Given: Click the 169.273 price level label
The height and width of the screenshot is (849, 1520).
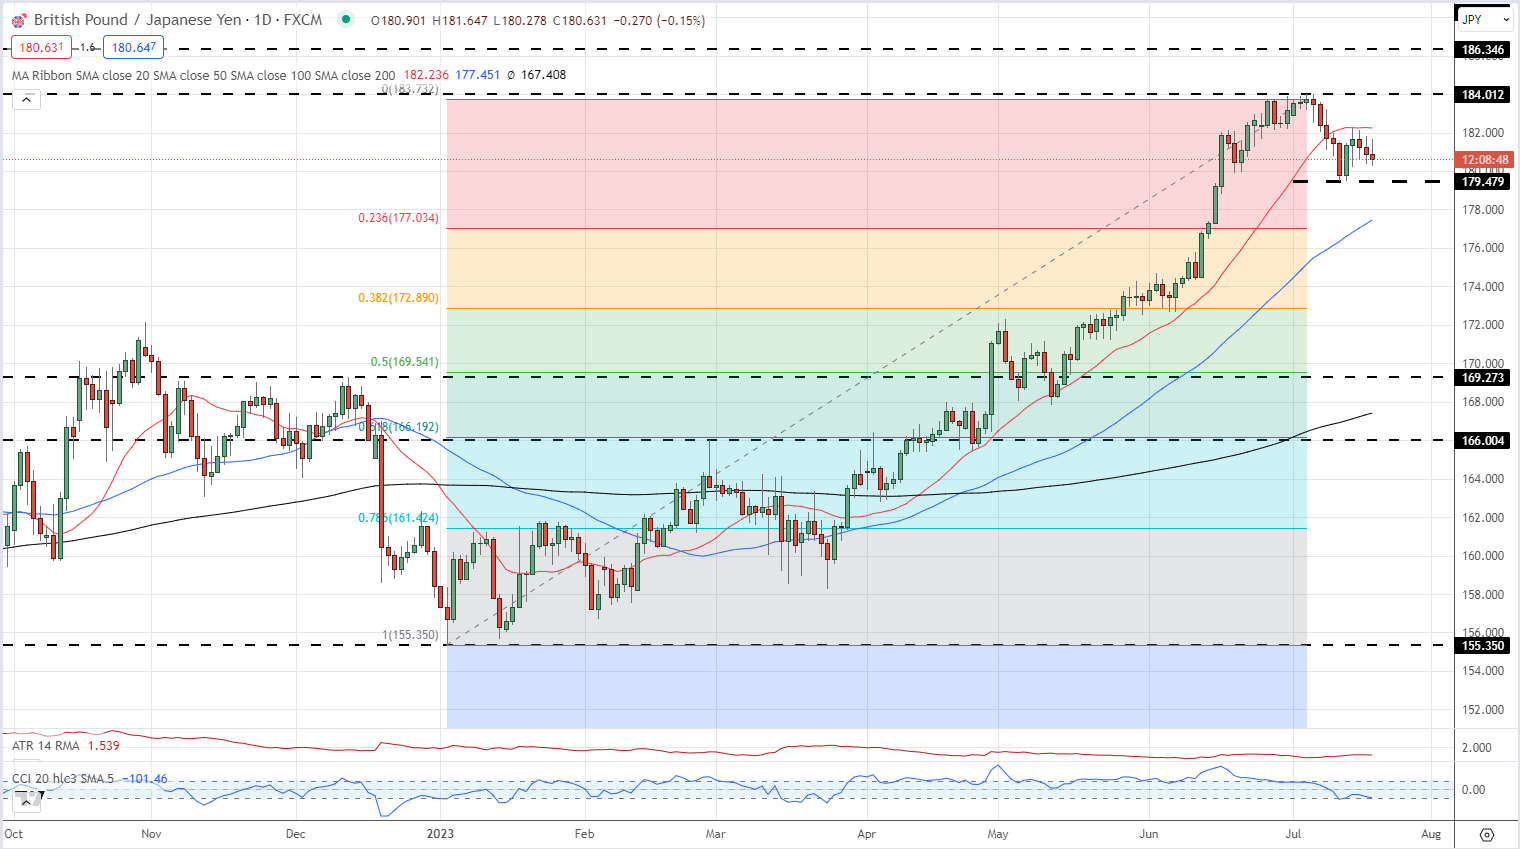Looking at the screenshot, I should pyautogui.click(x=1483, y=378).
